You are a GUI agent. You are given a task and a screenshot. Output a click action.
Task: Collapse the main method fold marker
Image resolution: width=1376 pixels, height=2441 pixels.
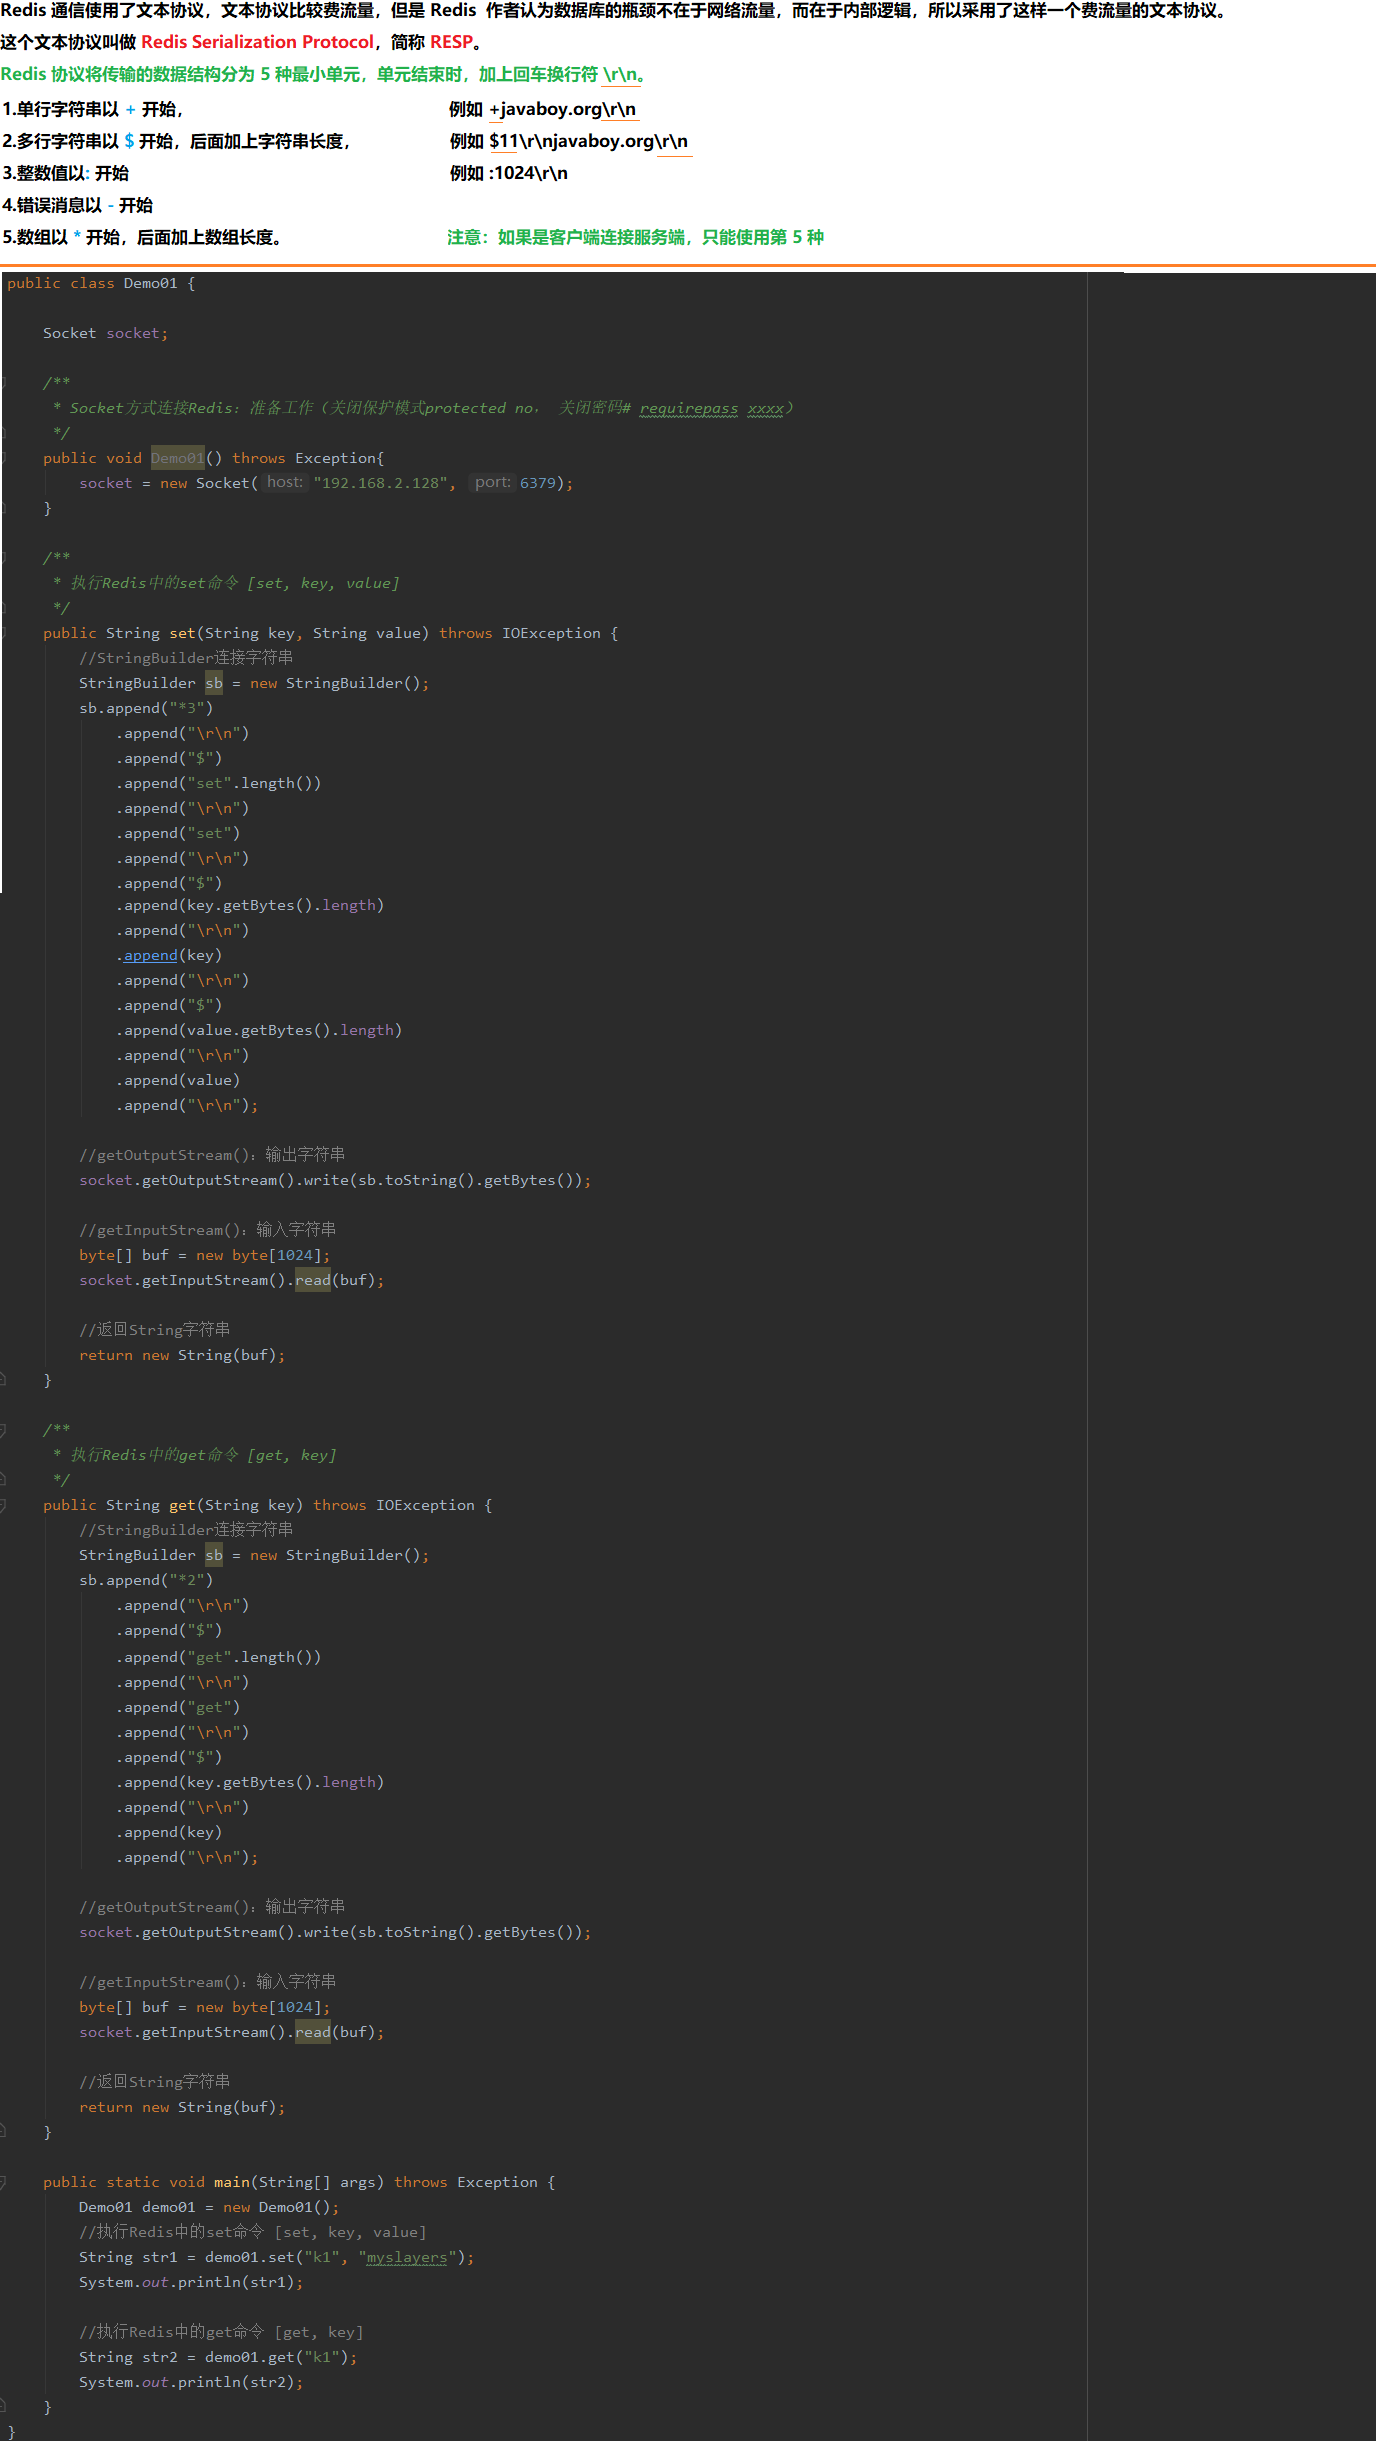click(x=3, y=2182)
